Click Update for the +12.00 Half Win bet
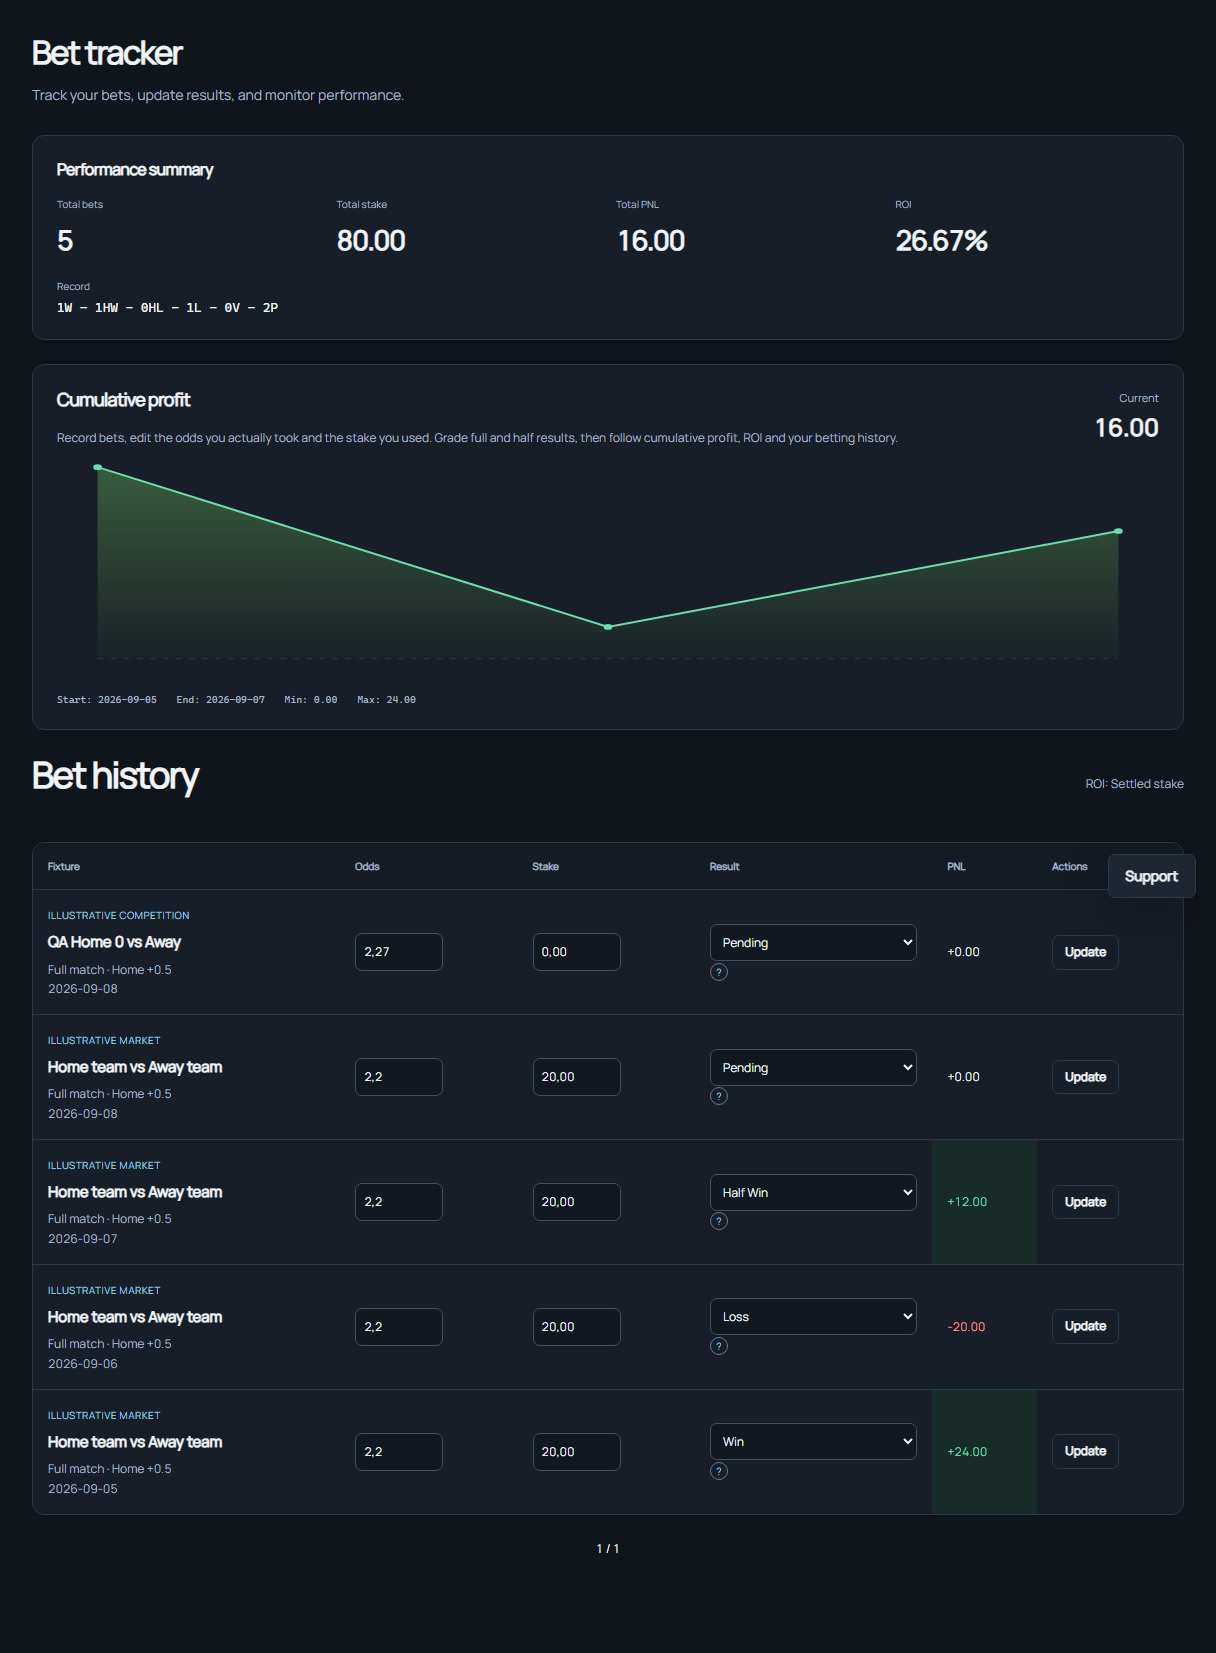Viewport: 1216px width, 1653px height. [x=1085, y=1202]
